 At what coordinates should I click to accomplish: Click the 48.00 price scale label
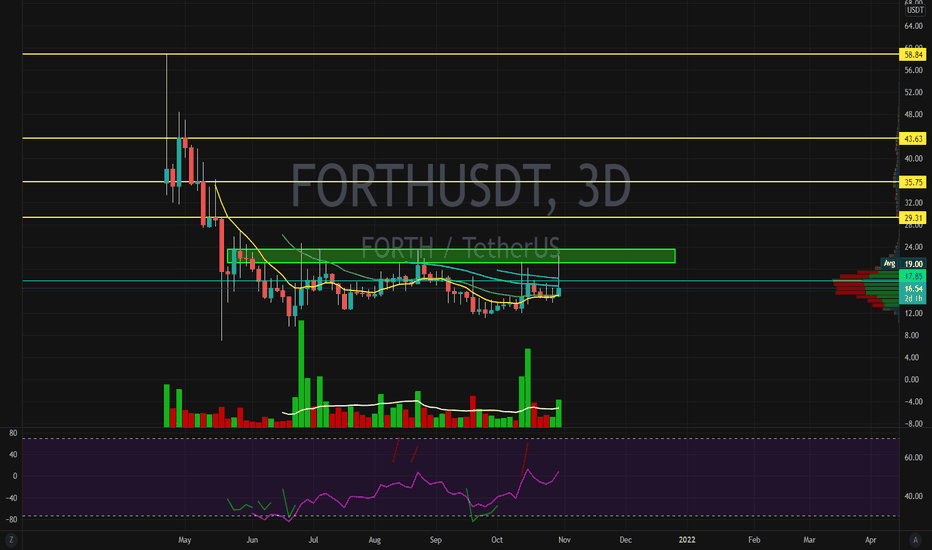coord(913,114)
